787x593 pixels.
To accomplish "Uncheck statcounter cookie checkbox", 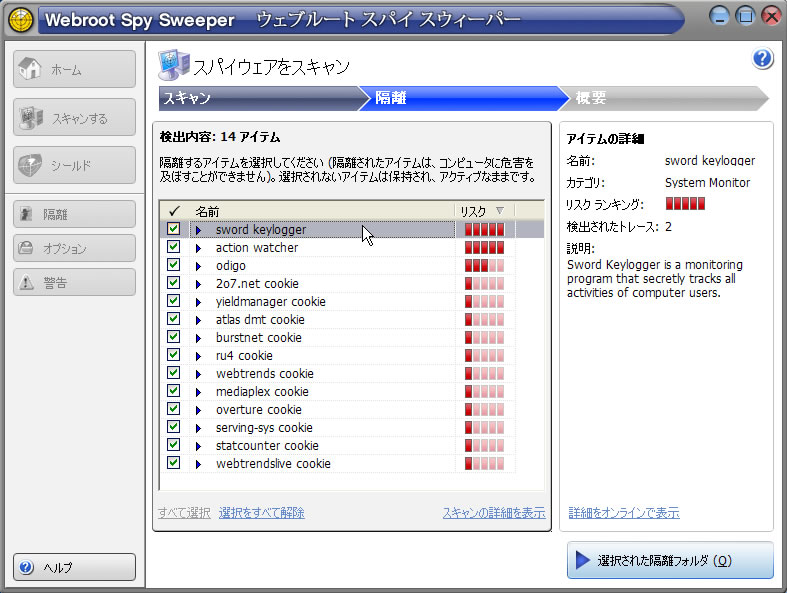I will tap(174, 445).
